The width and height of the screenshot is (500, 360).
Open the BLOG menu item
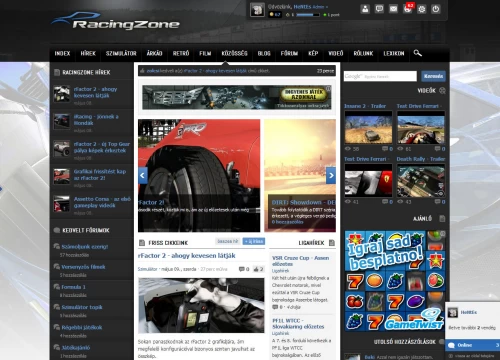tap(264, 53)
